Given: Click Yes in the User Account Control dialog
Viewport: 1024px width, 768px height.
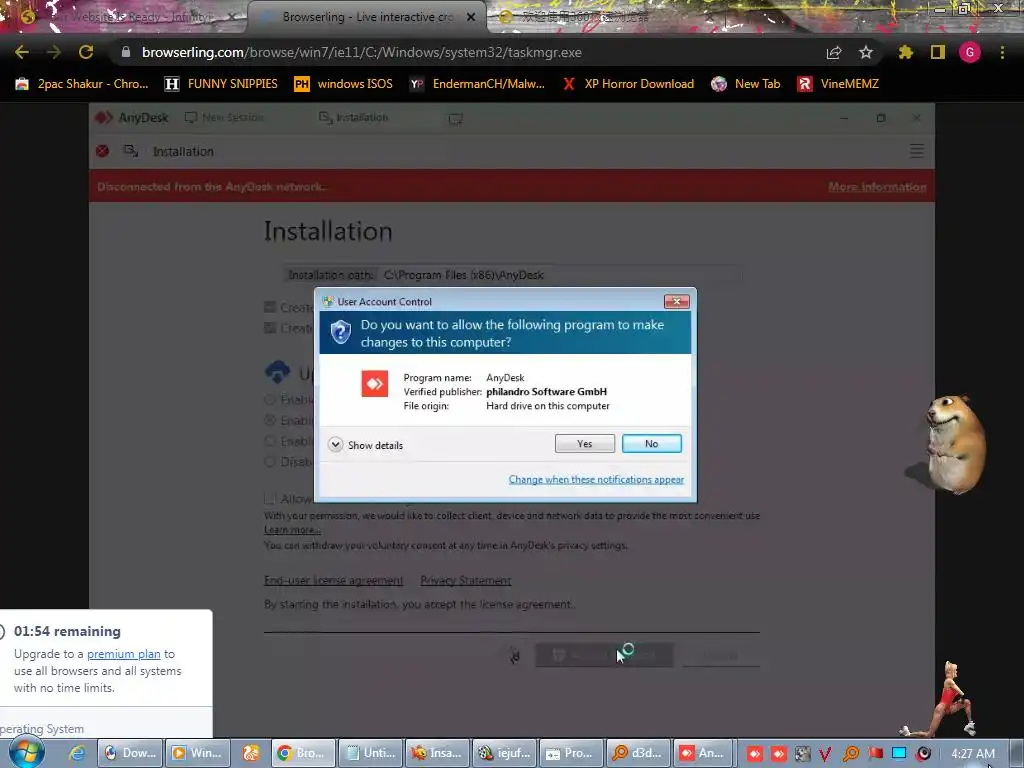Looking at the screenshot, I should point(584,443).
